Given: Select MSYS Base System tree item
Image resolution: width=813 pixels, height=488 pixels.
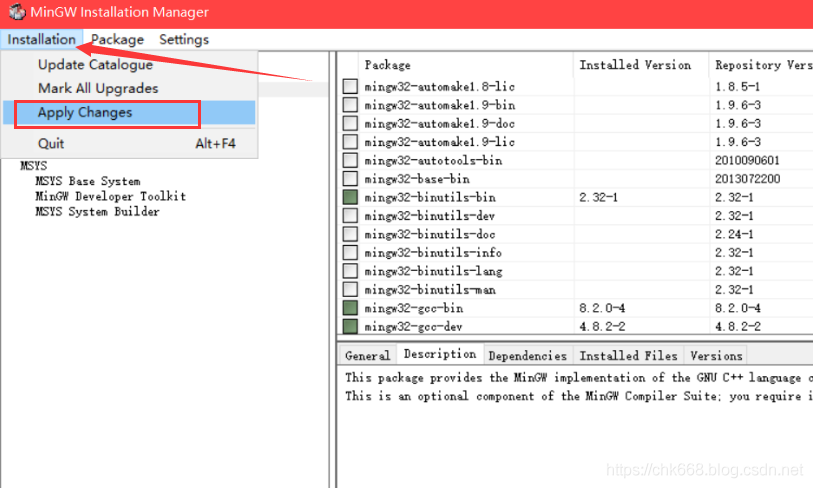Looking at the screenshot, I should coord(88,181).
